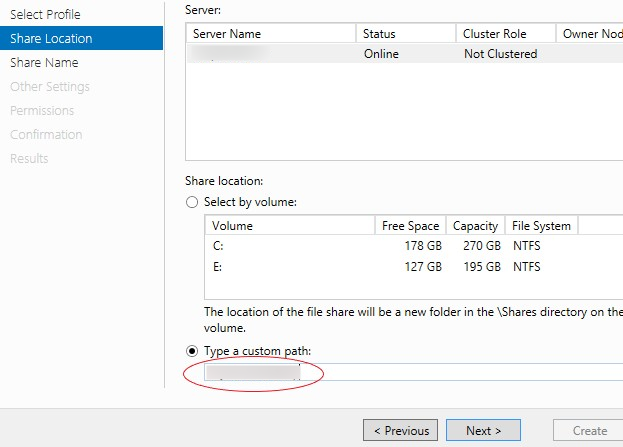Image resolution: width=623 pixels, height=447 pixels.
Task: Click the File System column header
Action: (541, 226)
